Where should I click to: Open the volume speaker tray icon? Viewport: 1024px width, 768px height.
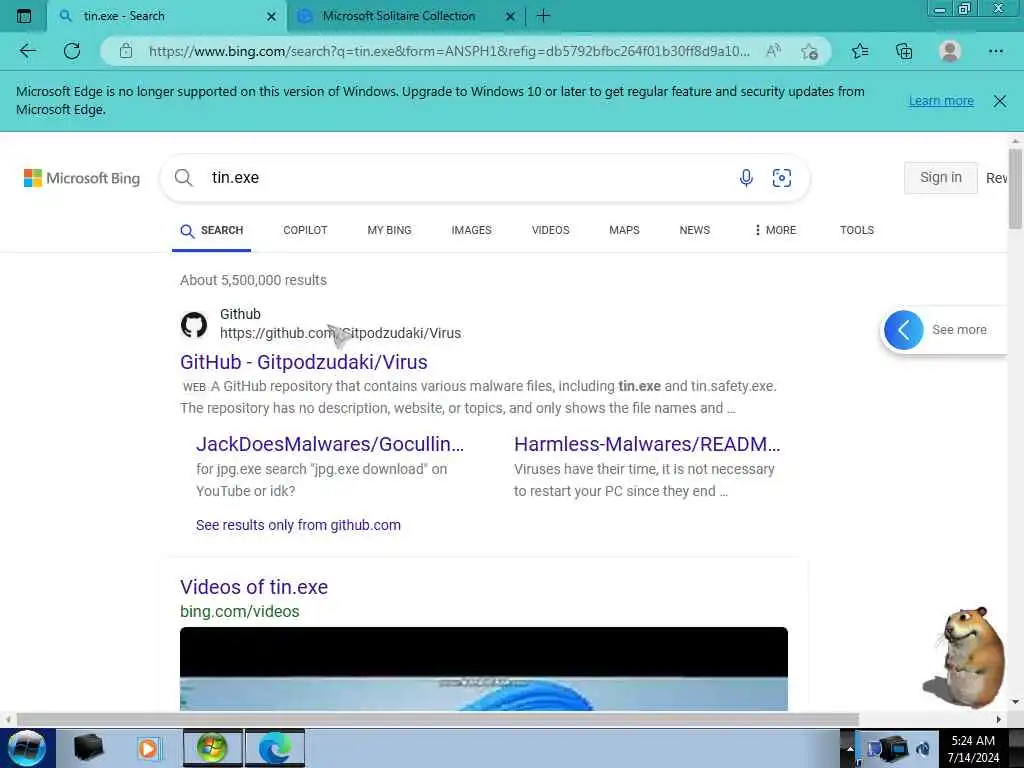tap(923, 748)
